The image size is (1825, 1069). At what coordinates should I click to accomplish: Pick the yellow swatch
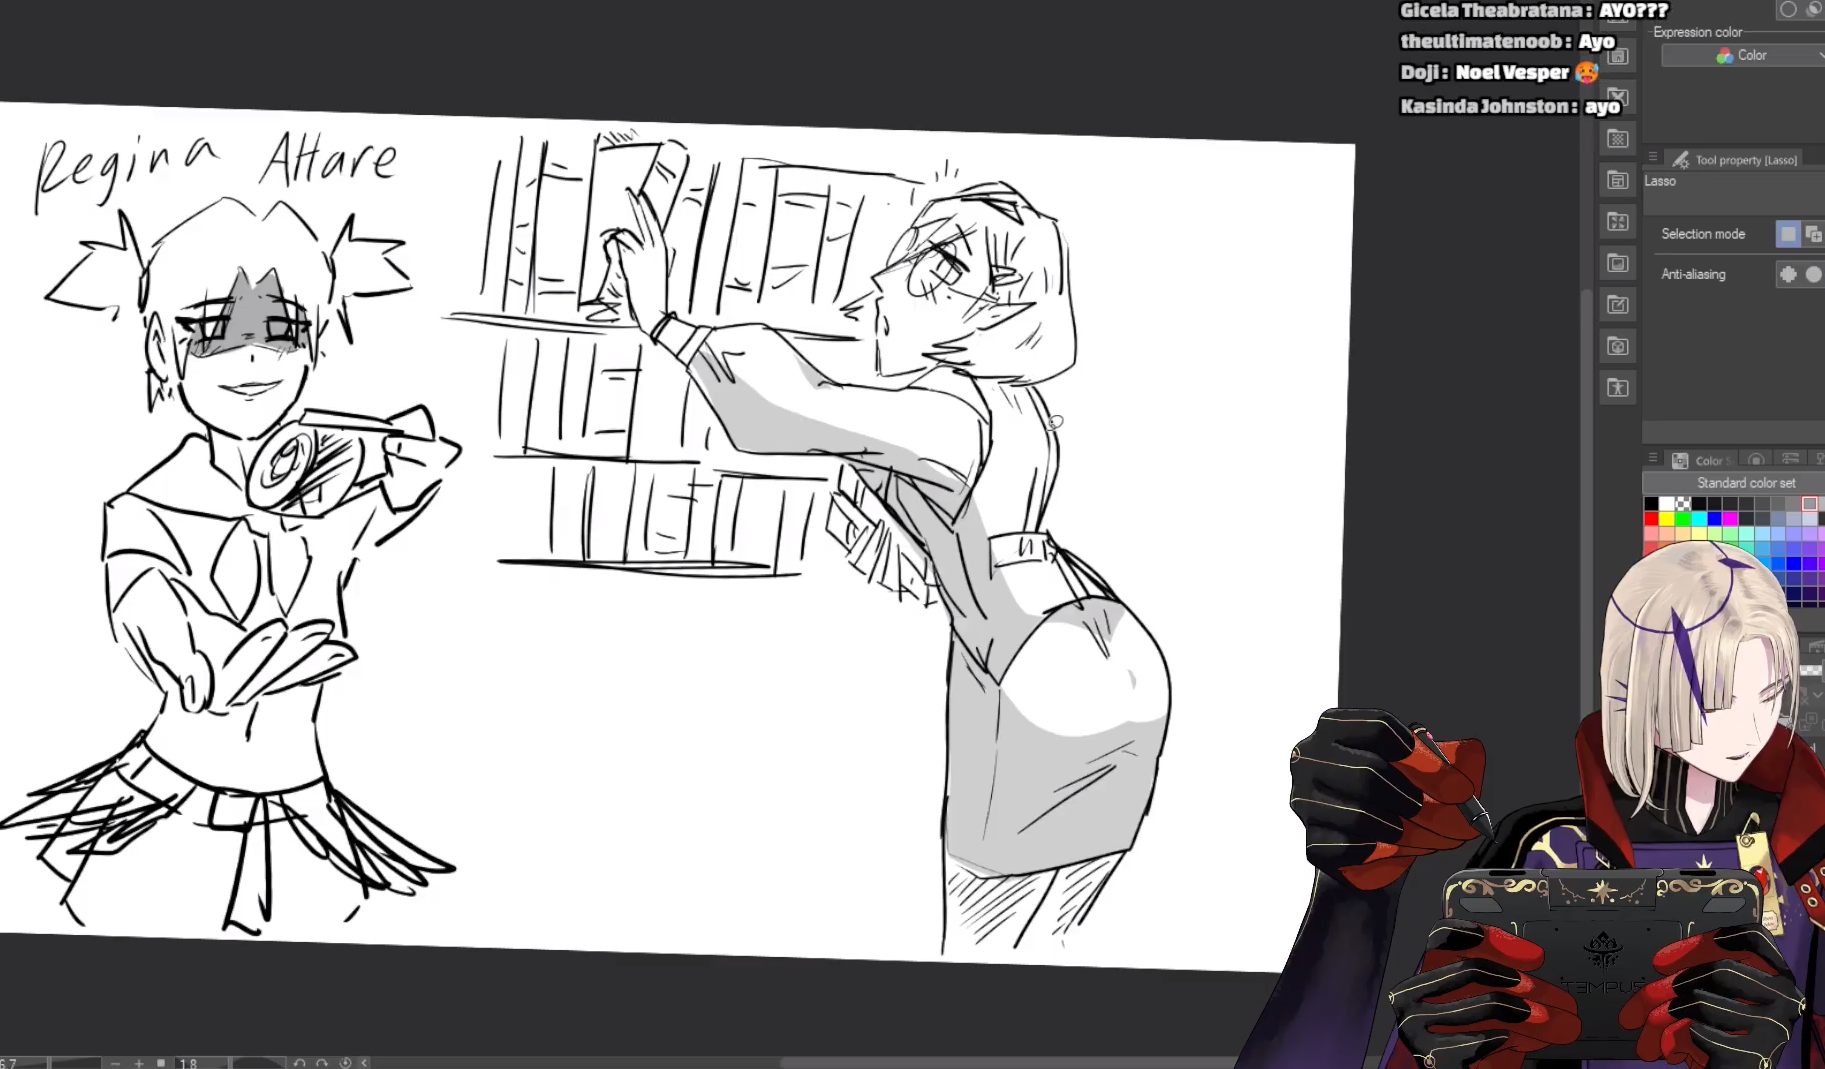(1667, 519)
